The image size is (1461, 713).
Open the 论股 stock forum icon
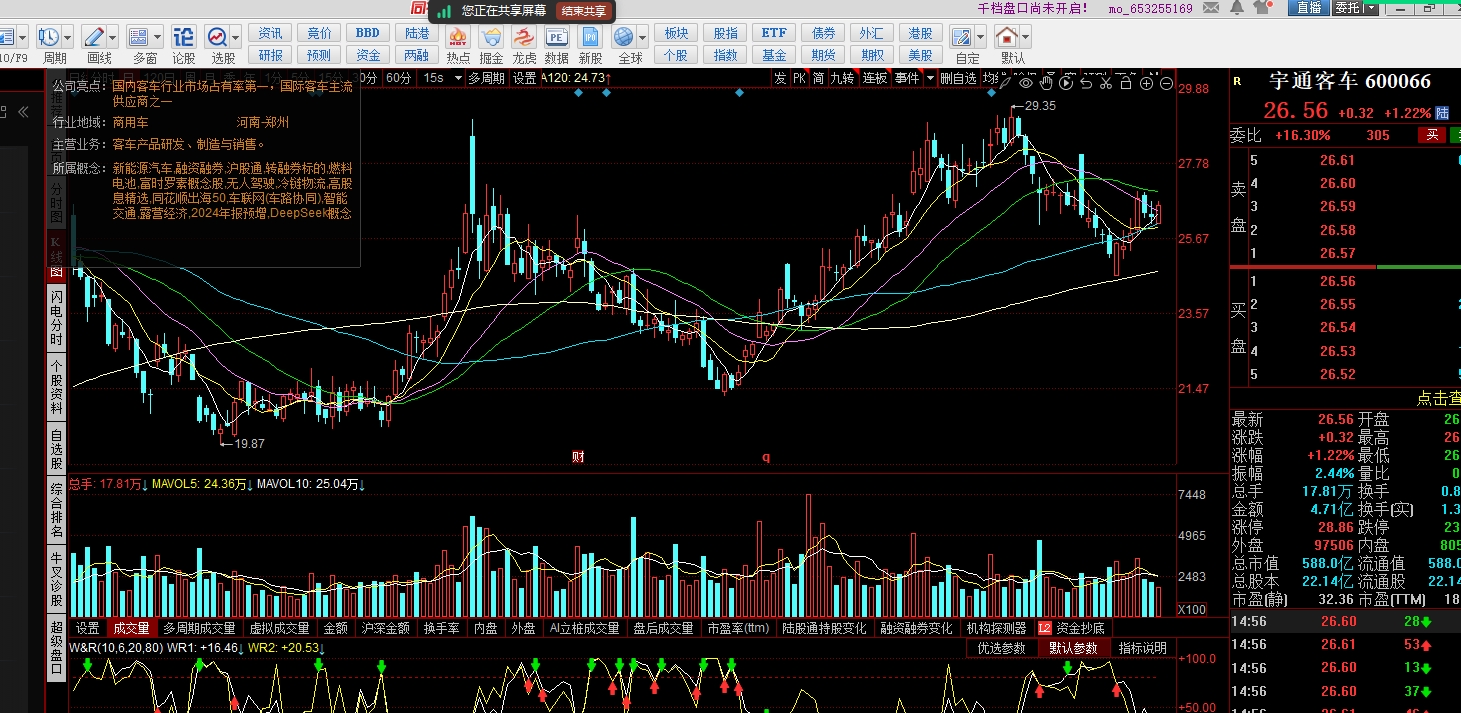click(183, 38)
